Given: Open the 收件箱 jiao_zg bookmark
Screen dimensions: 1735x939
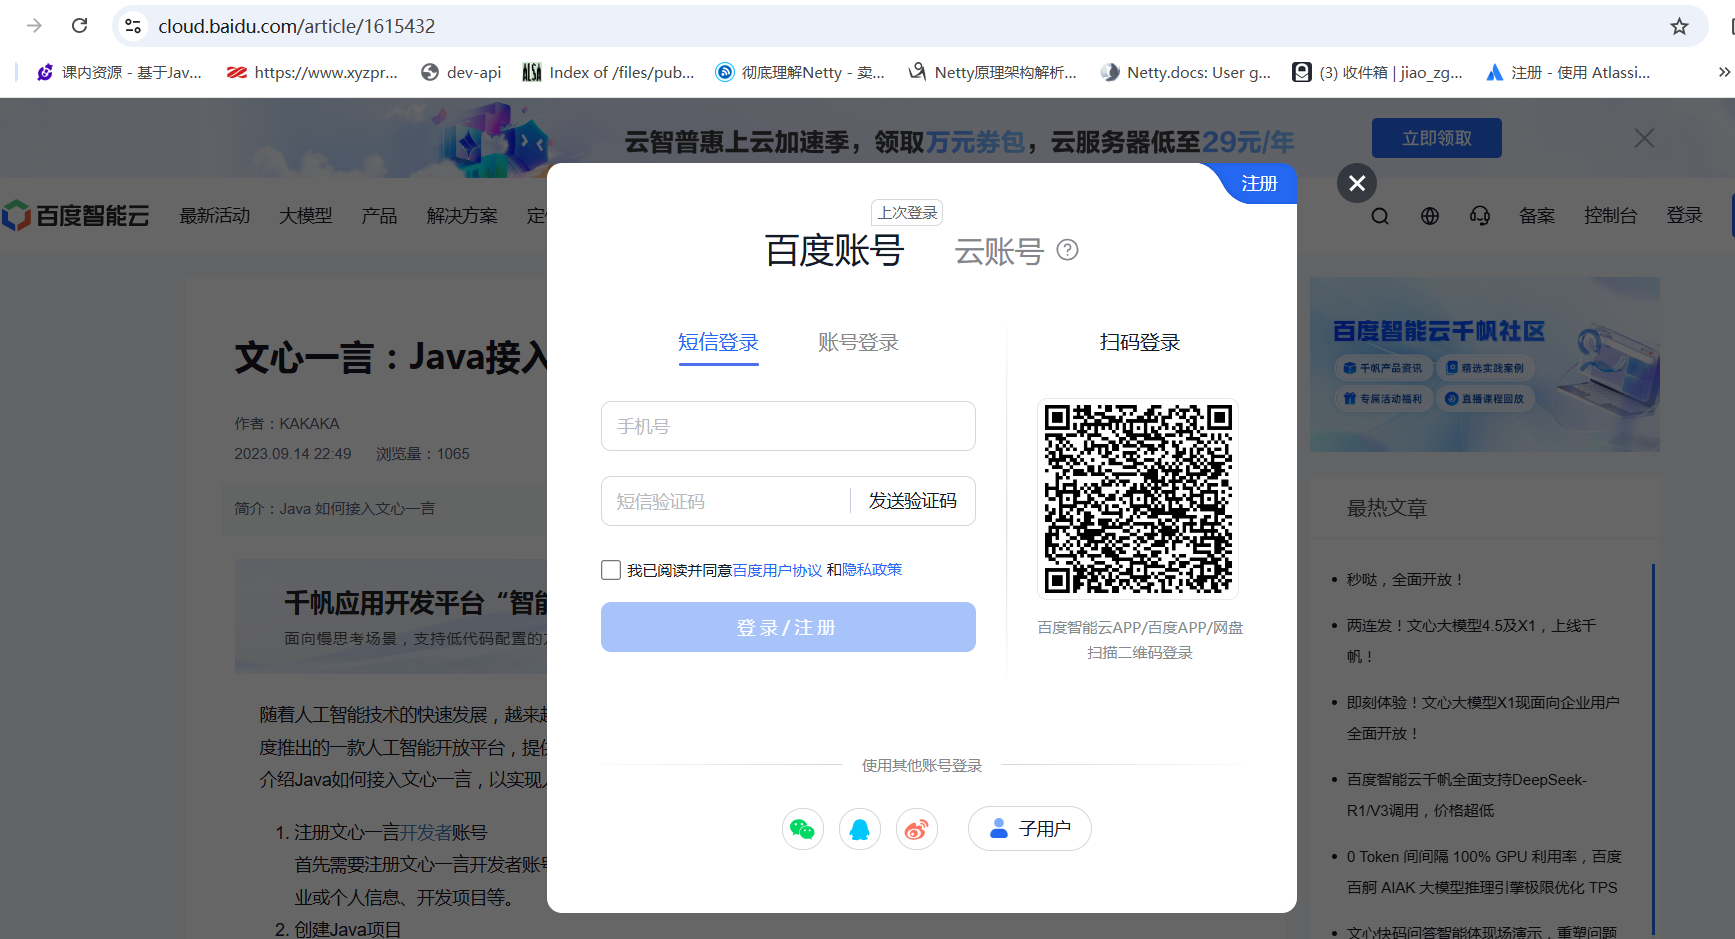Looking at the screenshot, I should [1377, 72].
